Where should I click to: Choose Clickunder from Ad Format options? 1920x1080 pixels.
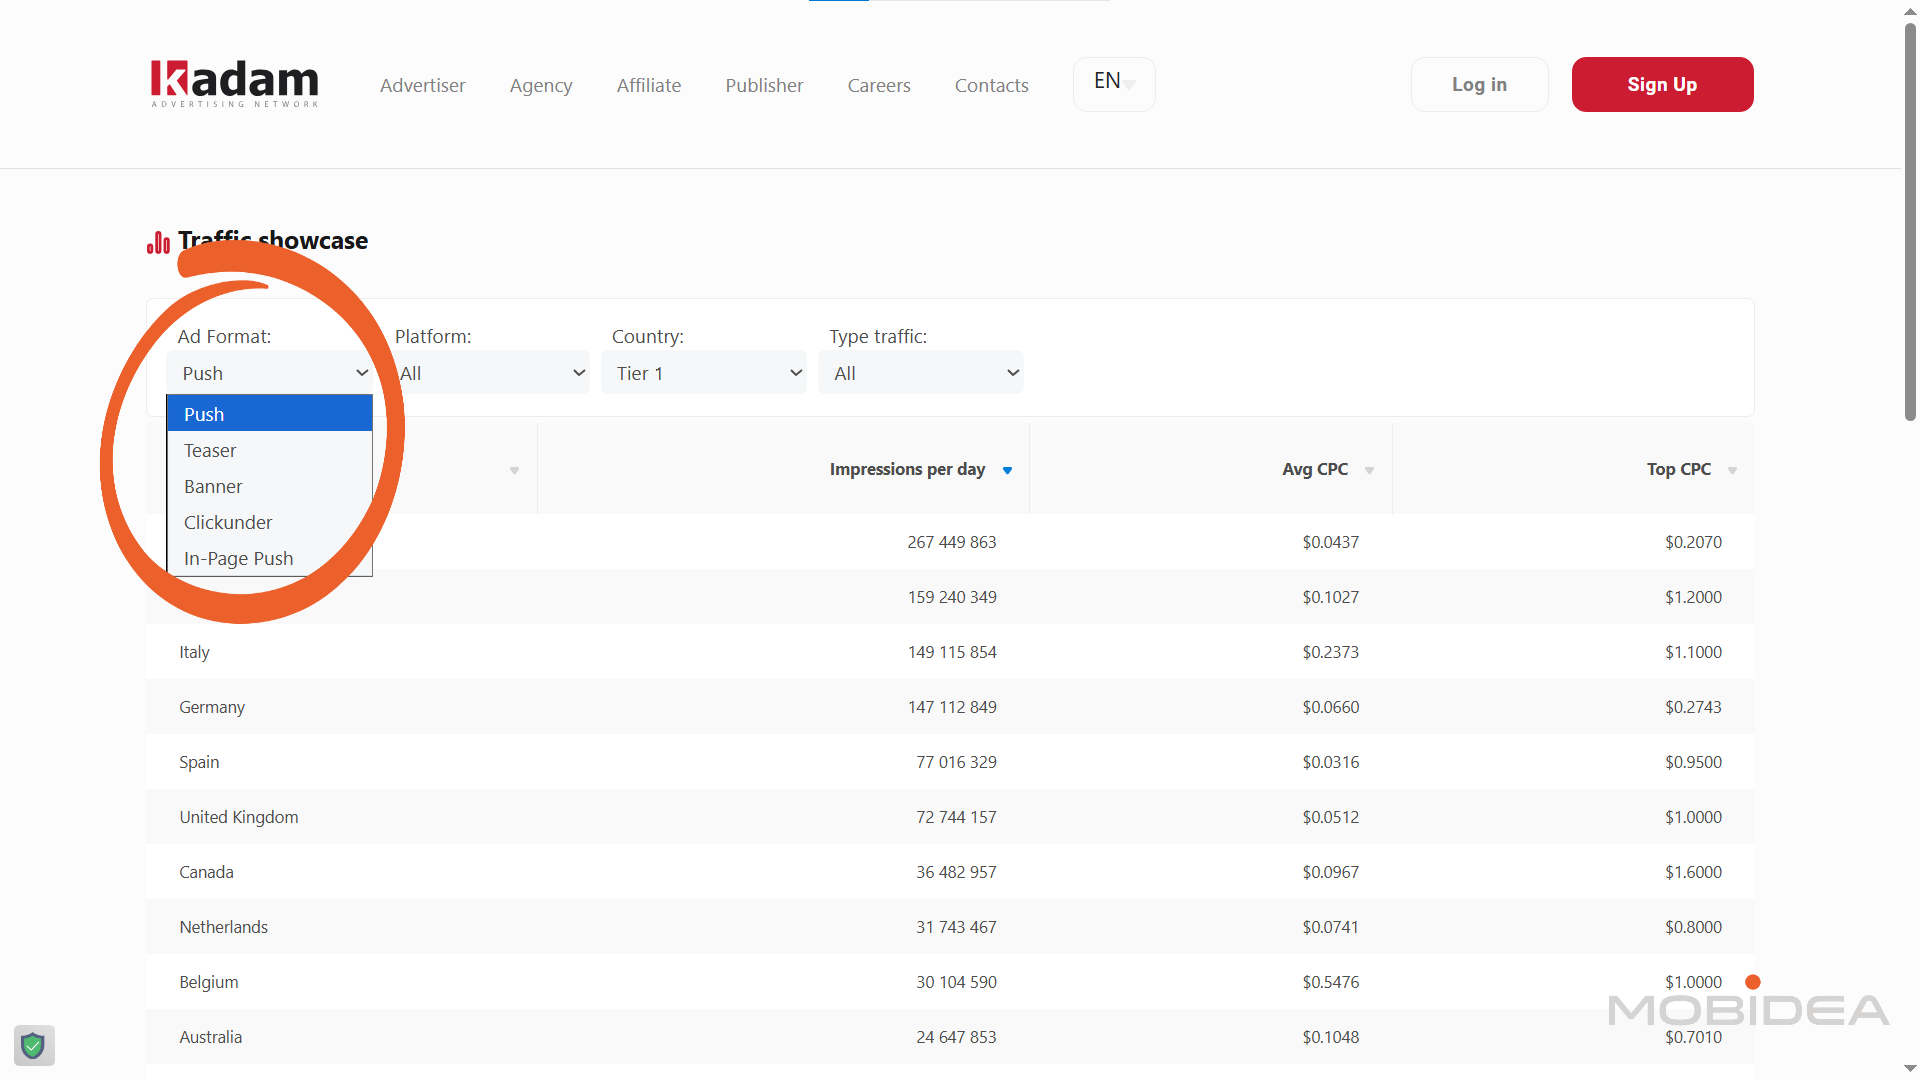[x=228, y=523]
